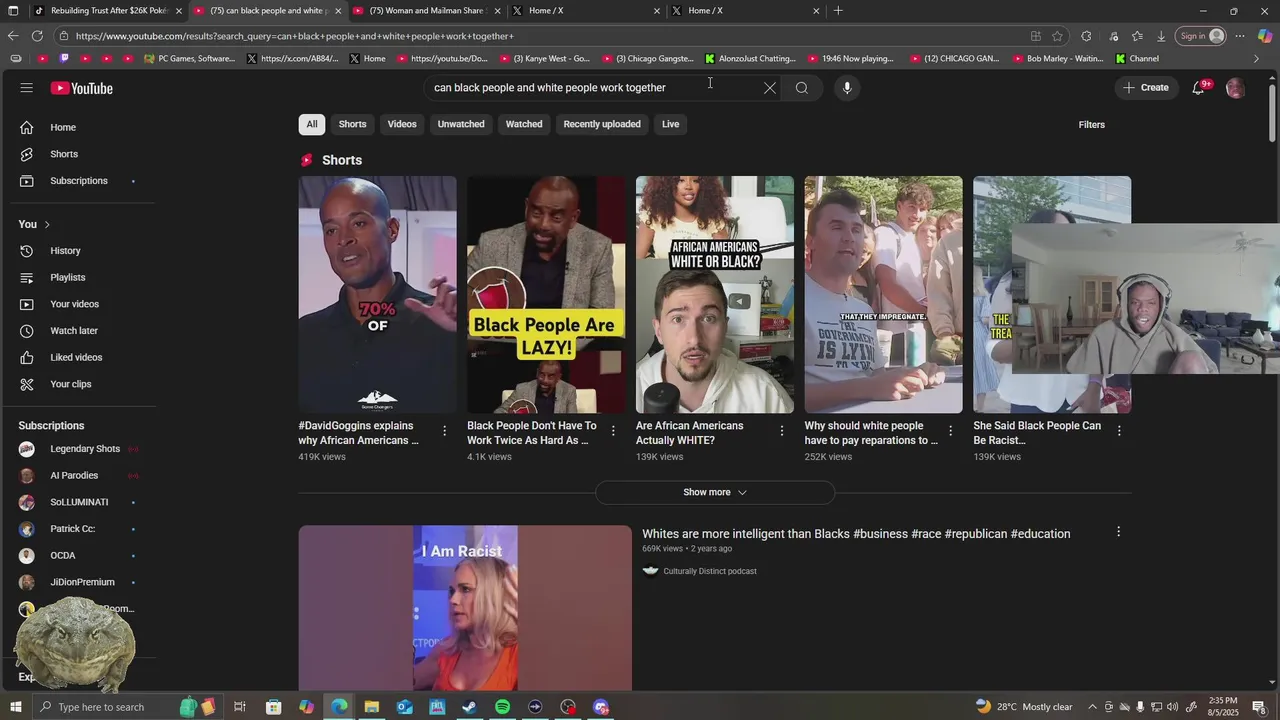Open options menu for 'Whites are more intelligent' video
Viewport: 1280px width, 720px height.
(1118, 532)
